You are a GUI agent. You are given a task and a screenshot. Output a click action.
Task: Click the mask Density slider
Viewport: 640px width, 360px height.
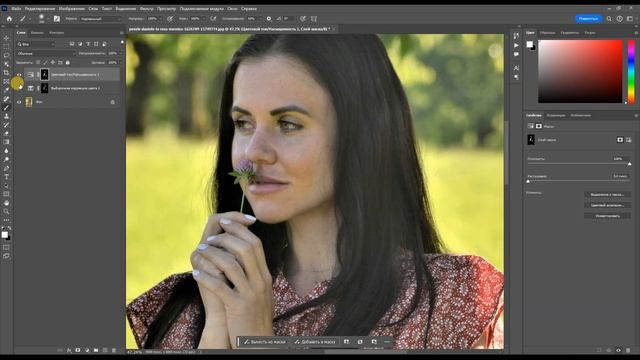(578, 164)
